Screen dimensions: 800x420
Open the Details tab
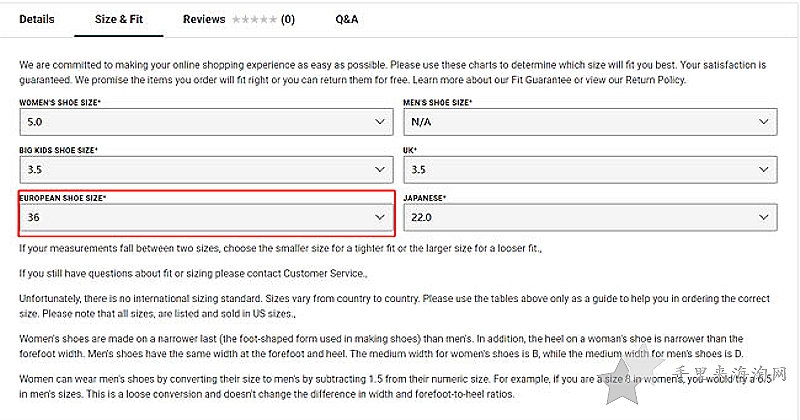coord(37,19)
